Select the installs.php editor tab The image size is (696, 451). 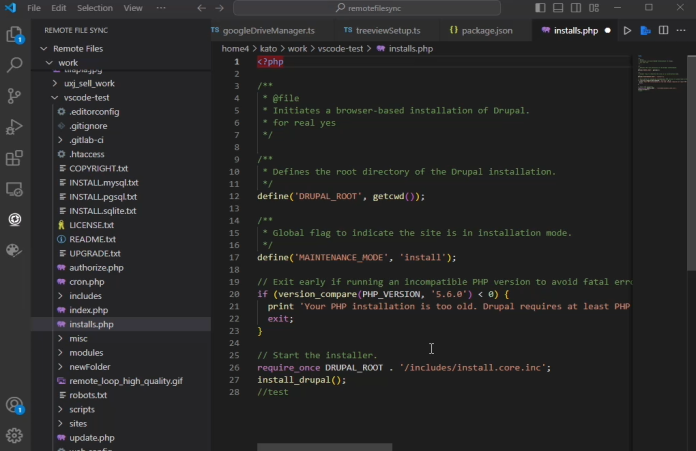click(x=575, y=31)
